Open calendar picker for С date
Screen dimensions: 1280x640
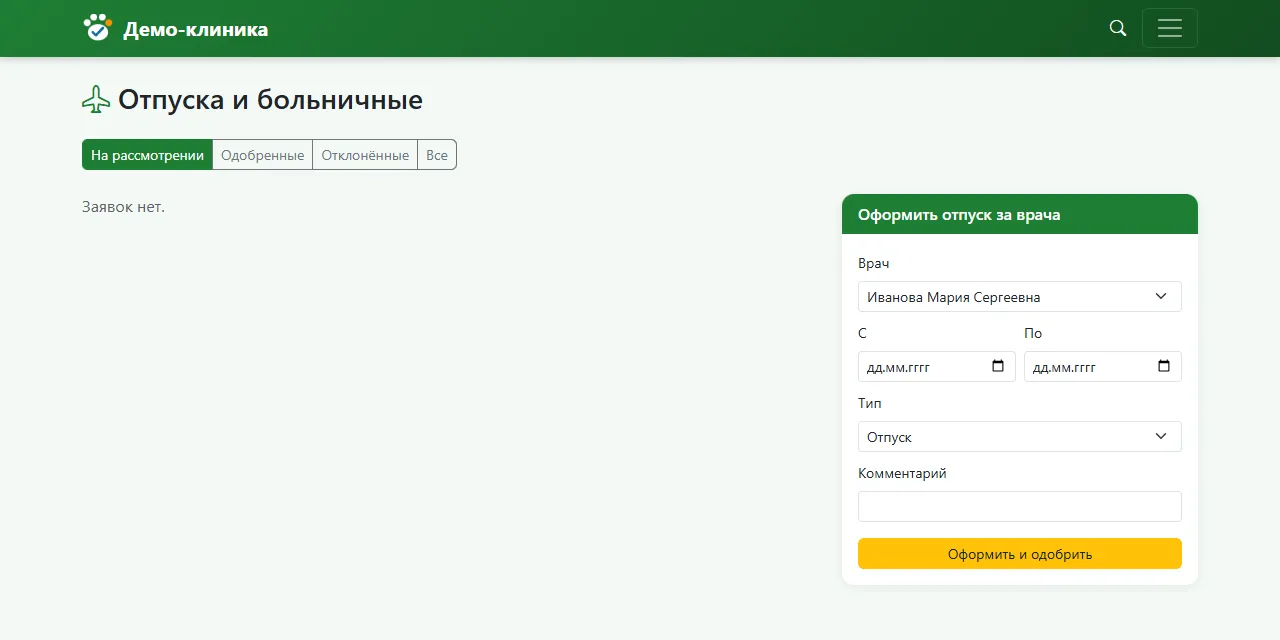tap(998, 366)
